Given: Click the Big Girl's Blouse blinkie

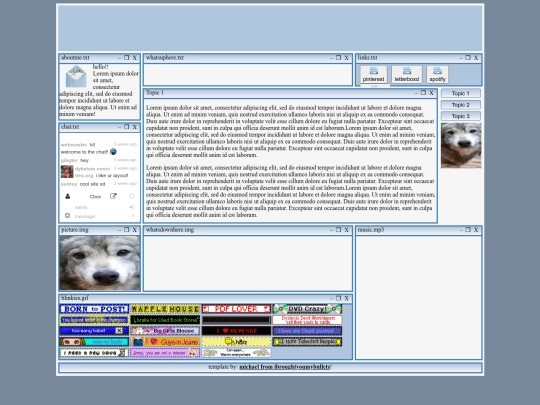Looking at the screenshot, I should coord(165,331).
